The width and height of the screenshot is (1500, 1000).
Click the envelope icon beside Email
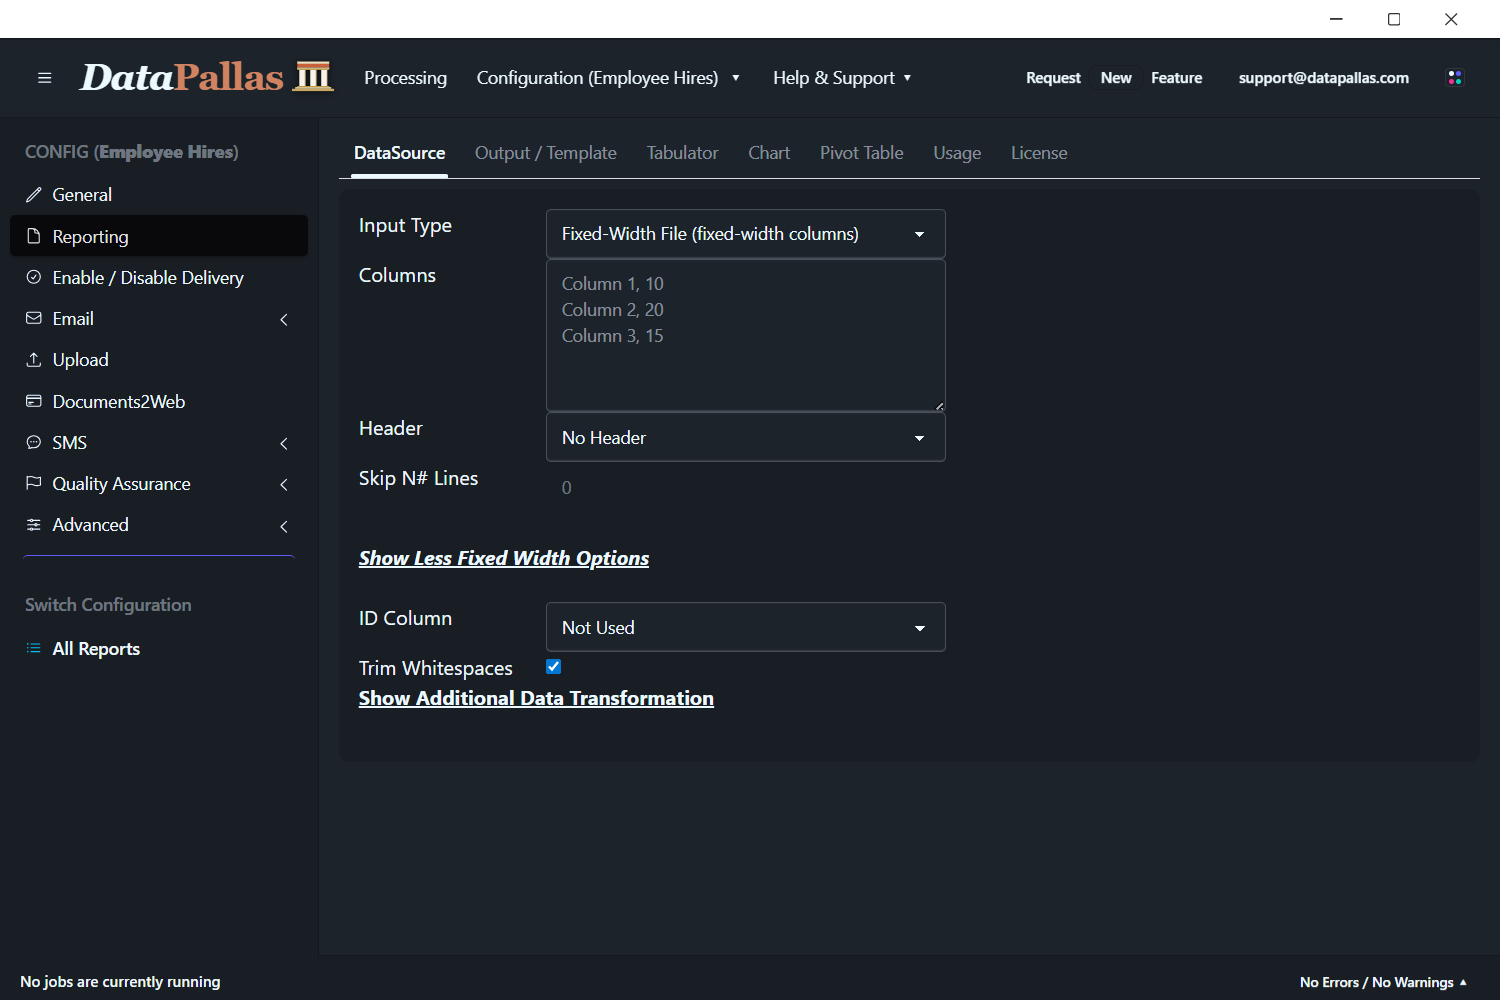34,318
